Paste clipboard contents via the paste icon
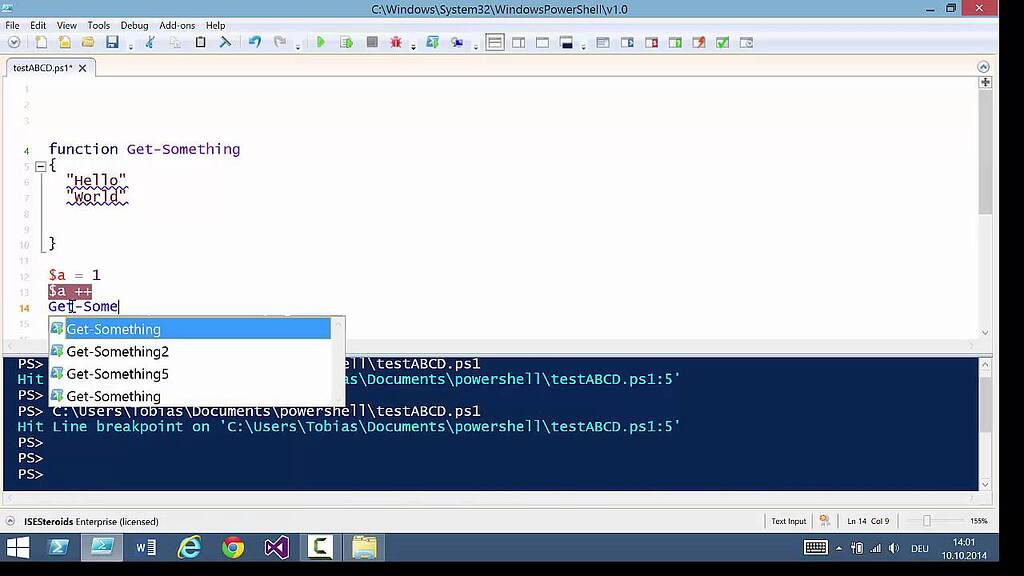Viewport: 1024px width, 576px height. (x=200, y=42)
